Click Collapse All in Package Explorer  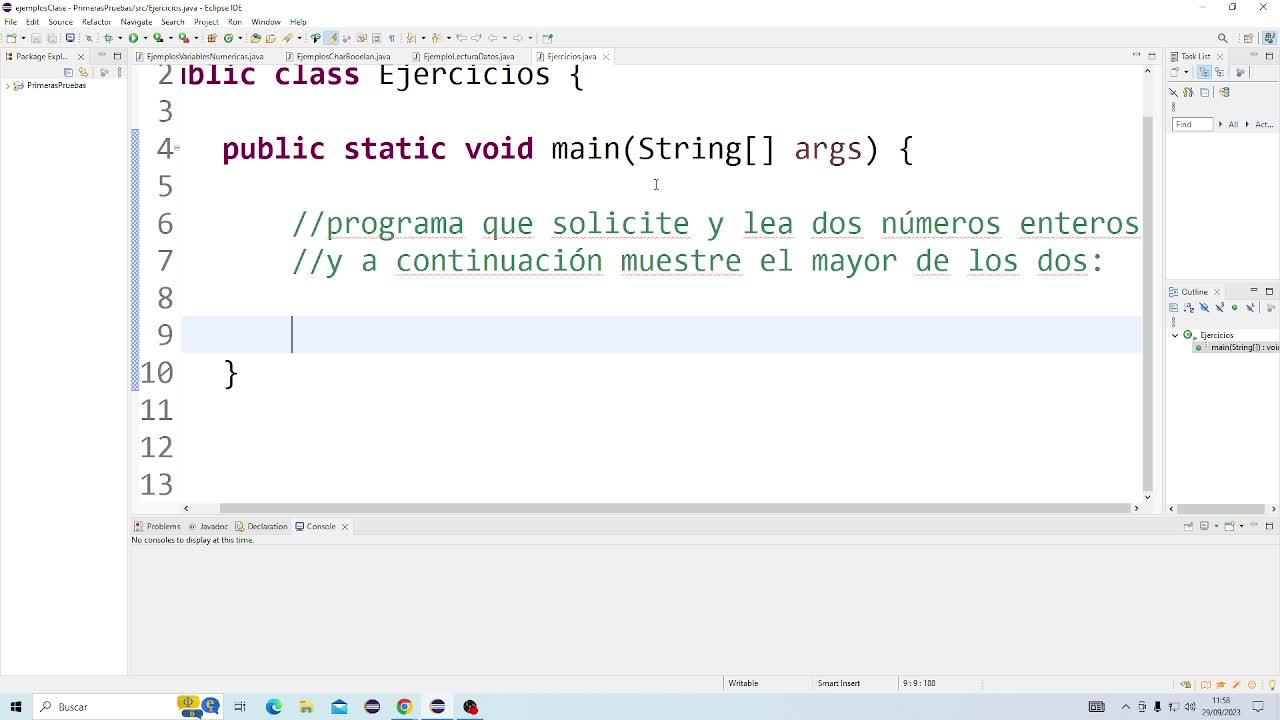tap(68, 72)
